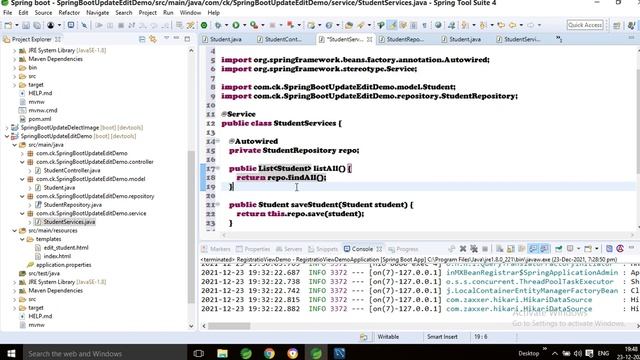Click the green Run button icon
This screenshot has width=640, height=360.
(236, 25)
